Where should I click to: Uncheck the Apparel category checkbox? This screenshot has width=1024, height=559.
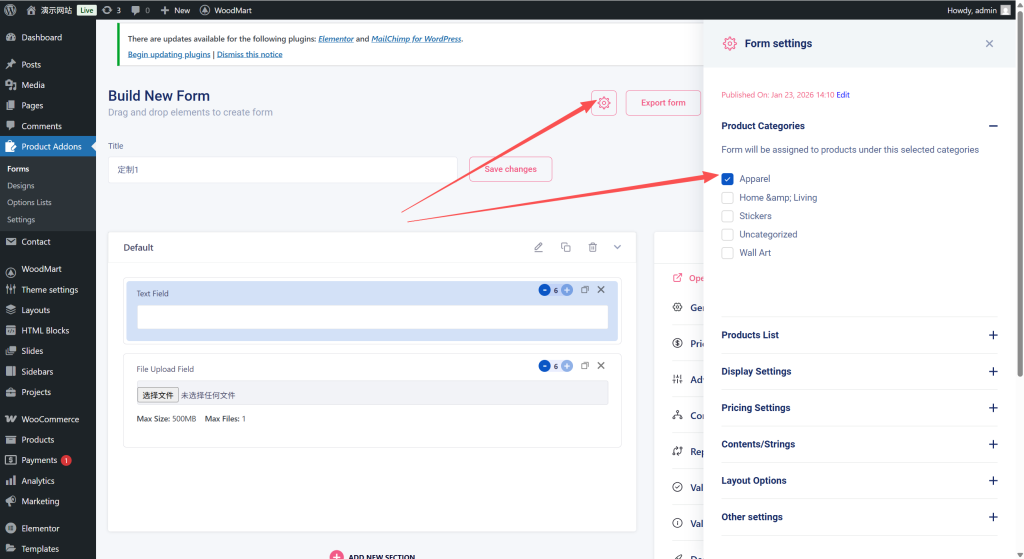(x=728, y=179)
